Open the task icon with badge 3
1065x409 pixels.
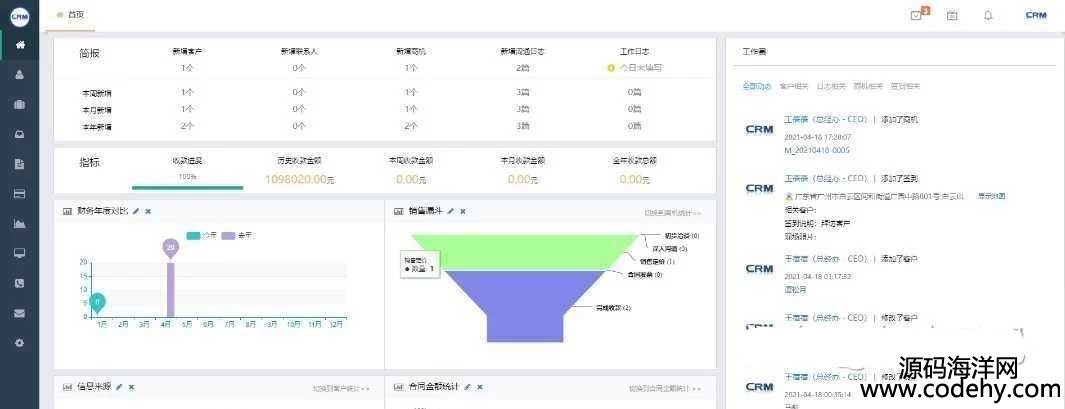coord(916,15)
